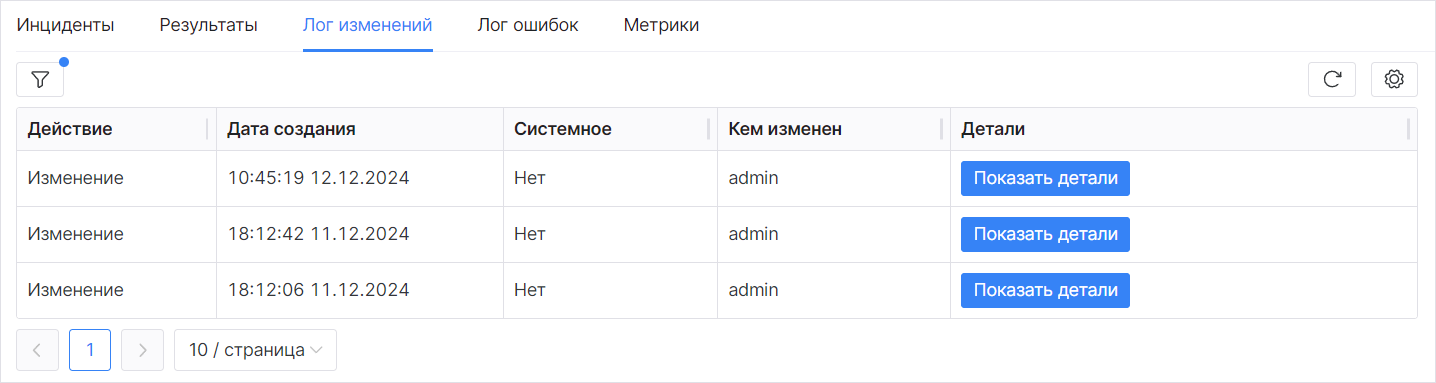
Task: Switch to the Результаты tab
Action: click(x=208, y=25)
